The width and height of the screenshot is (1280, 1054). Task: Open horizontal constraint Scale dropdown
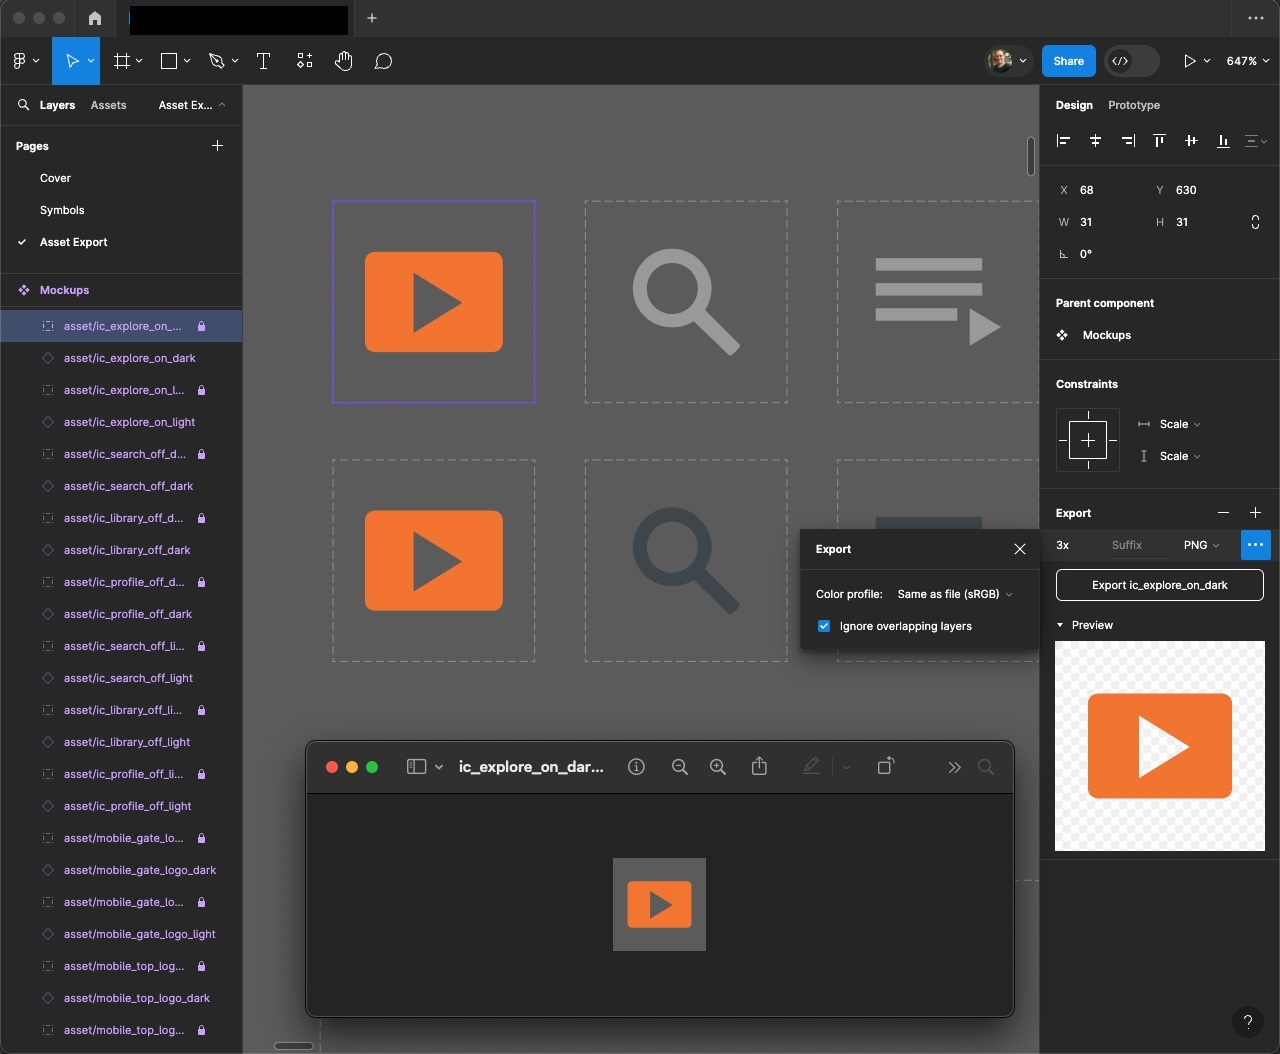1180,424
